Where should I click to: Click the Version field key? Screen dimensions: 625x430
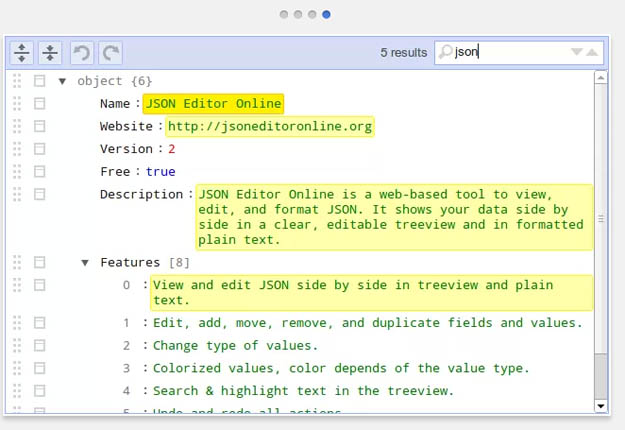(126, 149)
